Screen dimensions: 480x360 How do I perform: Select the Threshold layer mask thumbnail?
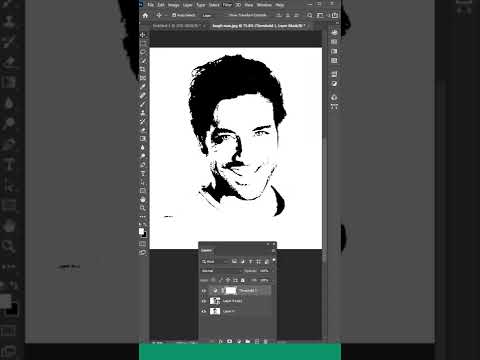tap(231, 291)
